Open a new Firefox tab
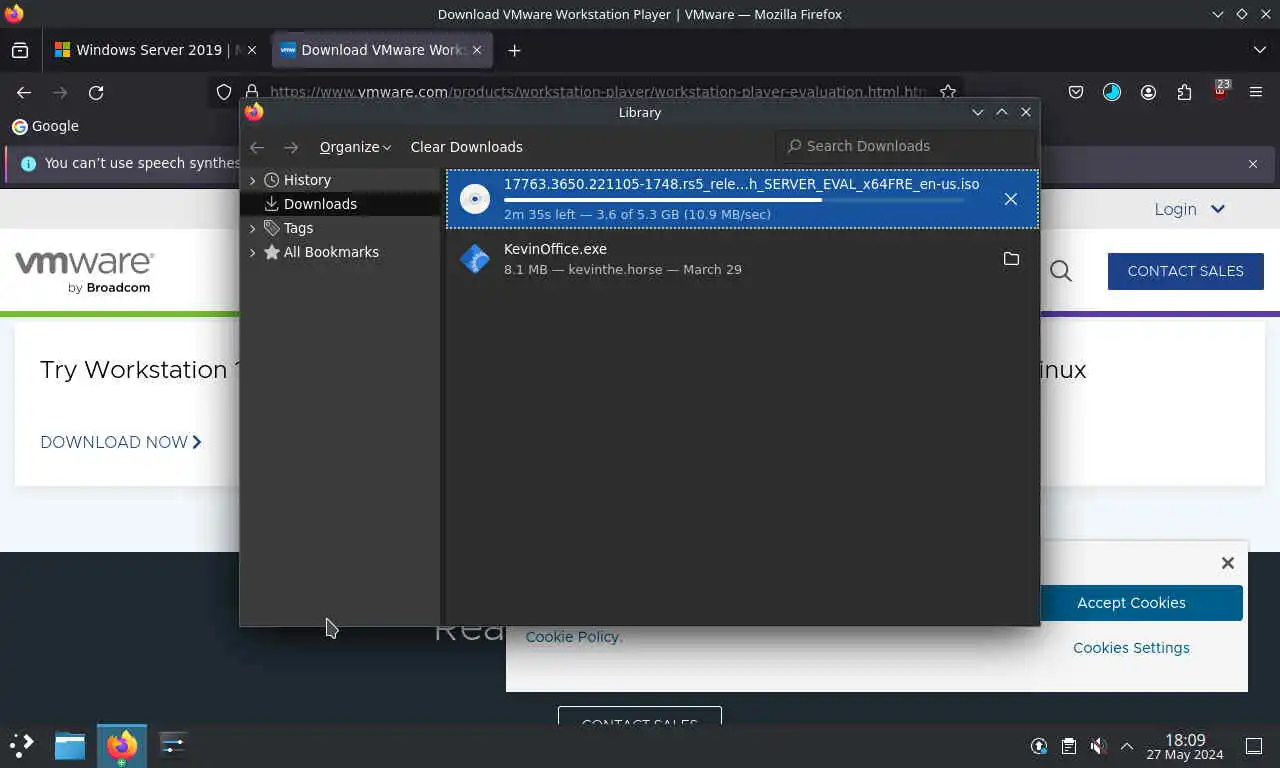 (514, 50)
